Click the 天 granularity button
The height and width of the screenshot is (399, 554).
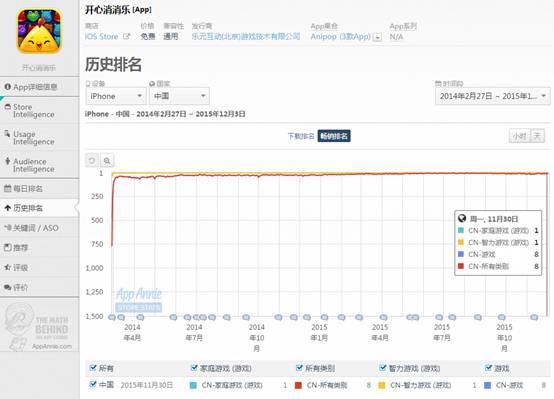(x=537, y=136)
